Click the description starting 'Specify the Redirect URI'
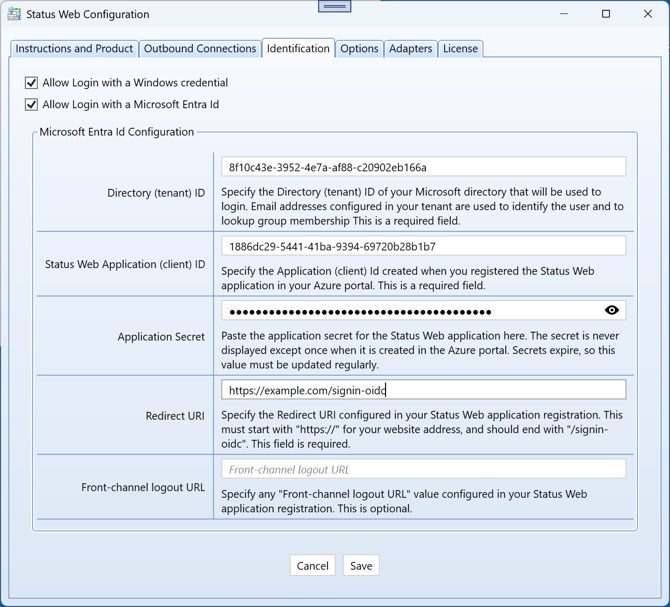 pyautogui.click(x=422, y=429)
